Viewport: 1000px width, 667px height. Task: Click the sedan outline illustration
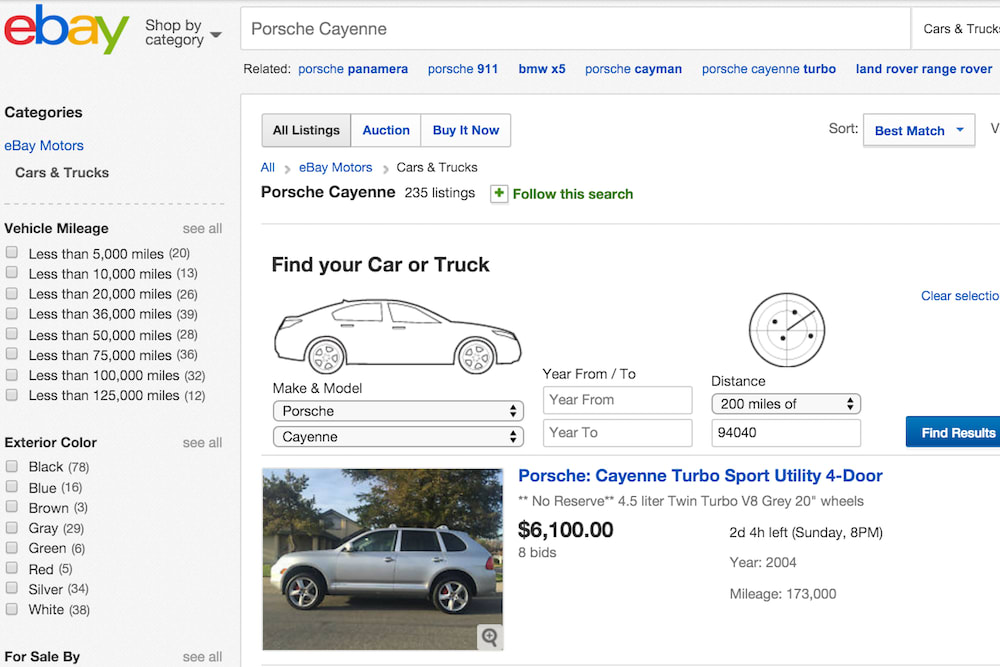(397, 337)
